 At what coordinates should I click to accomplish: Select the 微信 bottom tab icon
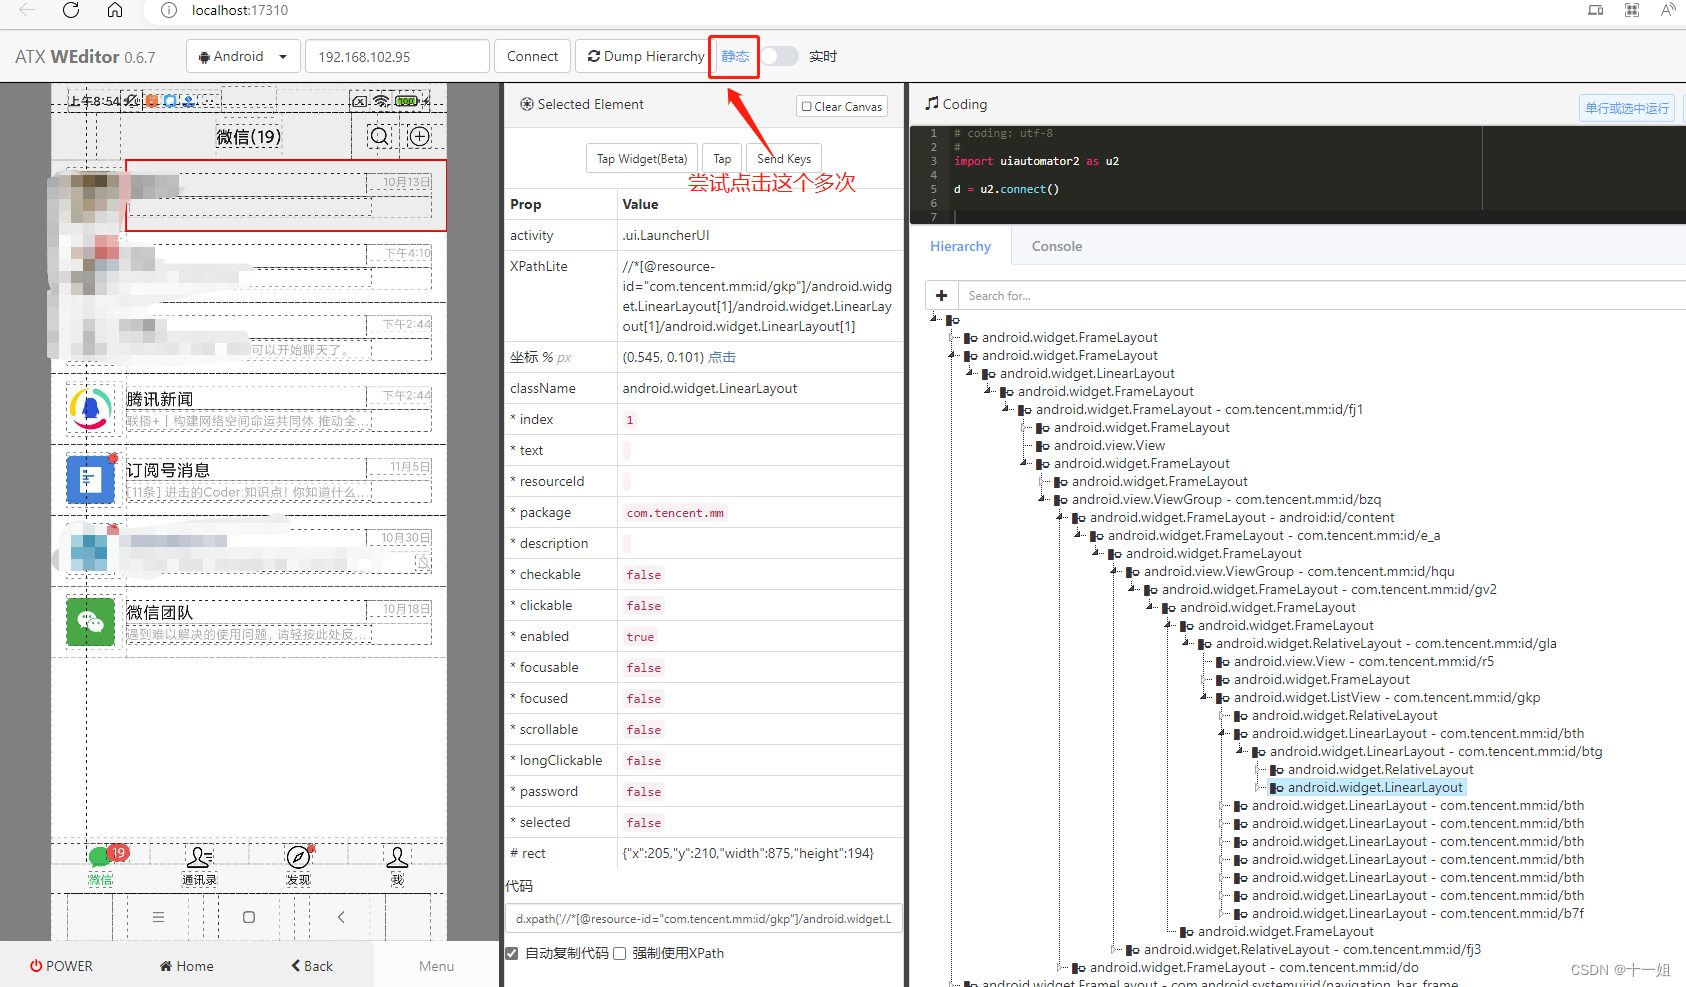pos(100,857)
